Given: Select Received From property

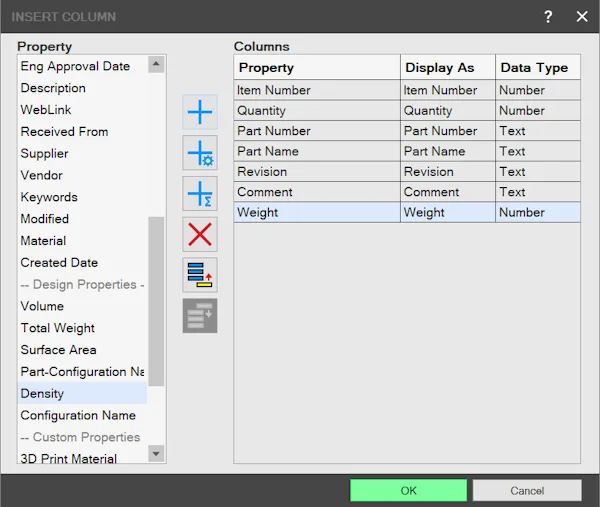Looking at the screenshot, I should 82,132.
